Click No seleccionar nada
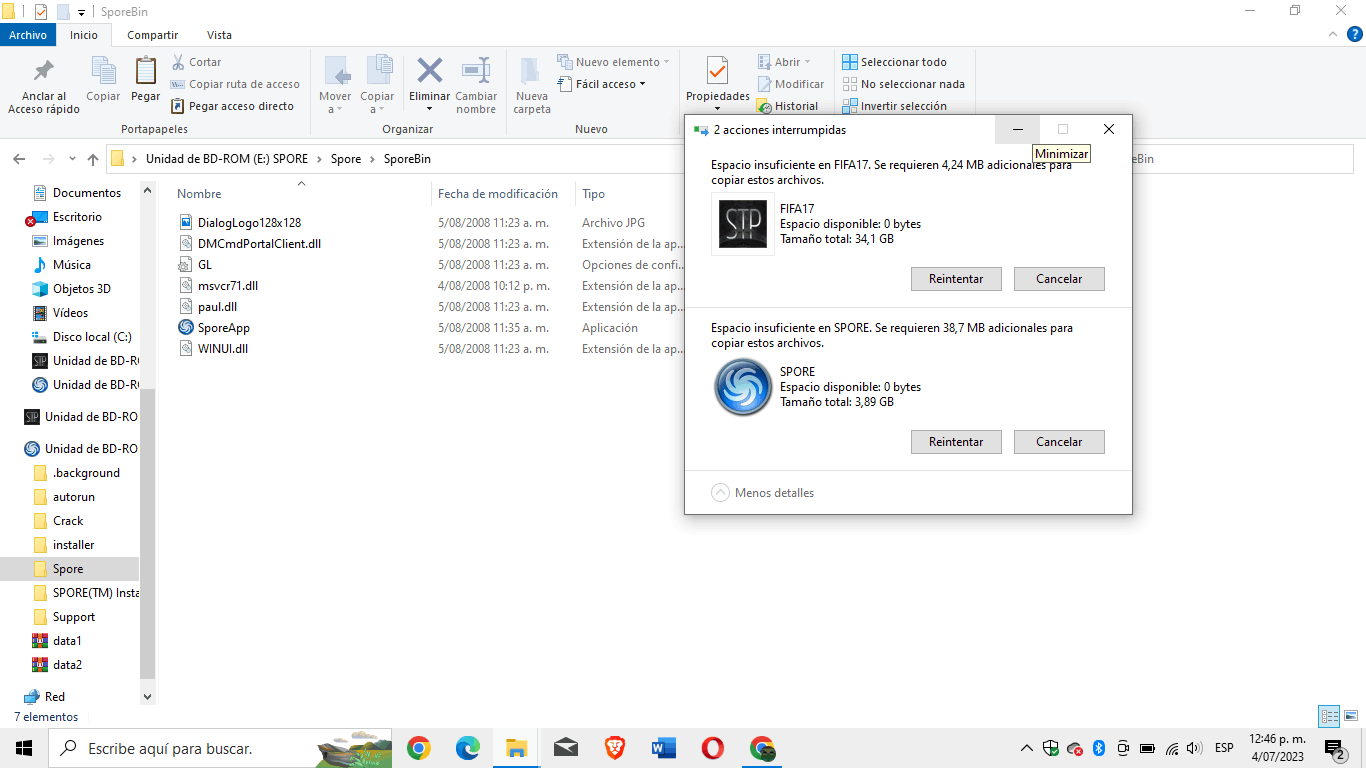Viewport: 1366px width, 768px height. pyautogui.click(x=903, y=84)
